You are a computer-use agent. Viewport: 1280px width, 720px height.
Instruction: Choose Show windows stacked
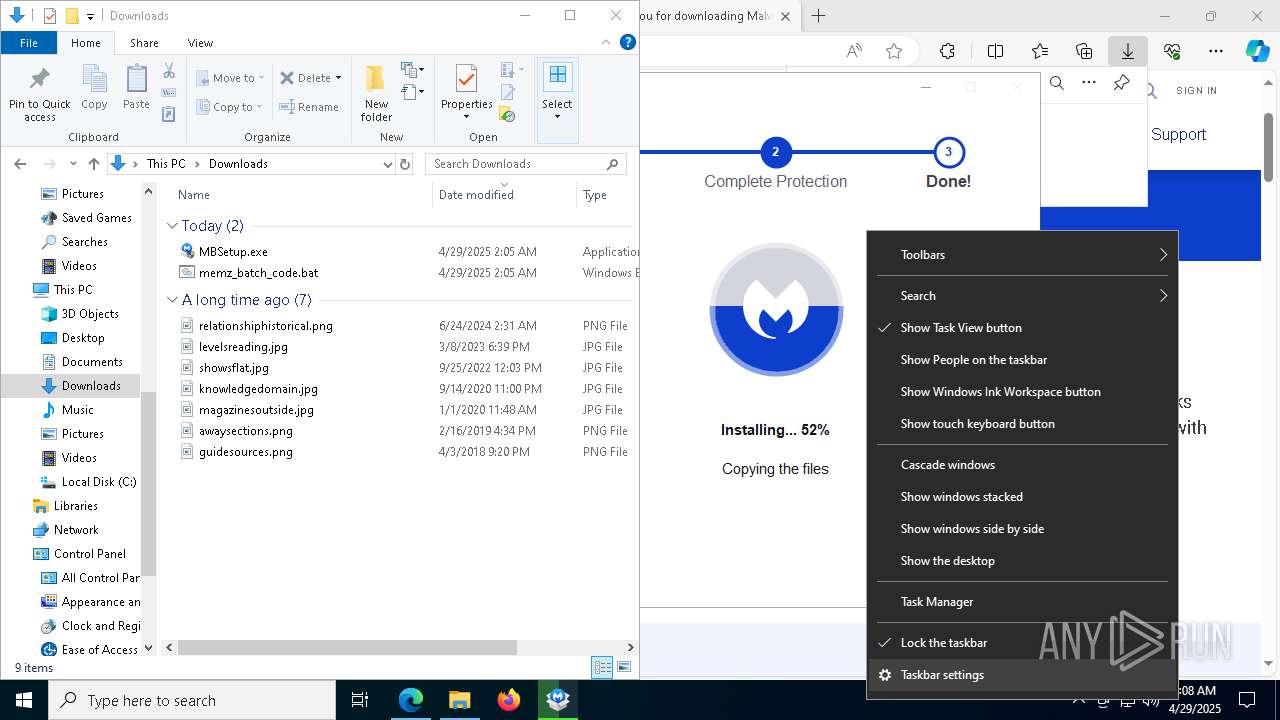click(x=1022, y=497)
